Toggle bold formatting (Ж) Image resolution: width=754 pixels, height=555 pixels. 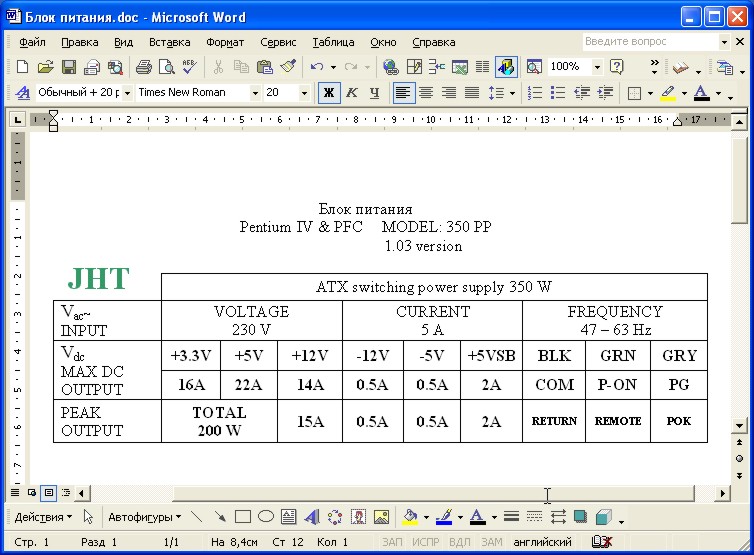(329, 92)
